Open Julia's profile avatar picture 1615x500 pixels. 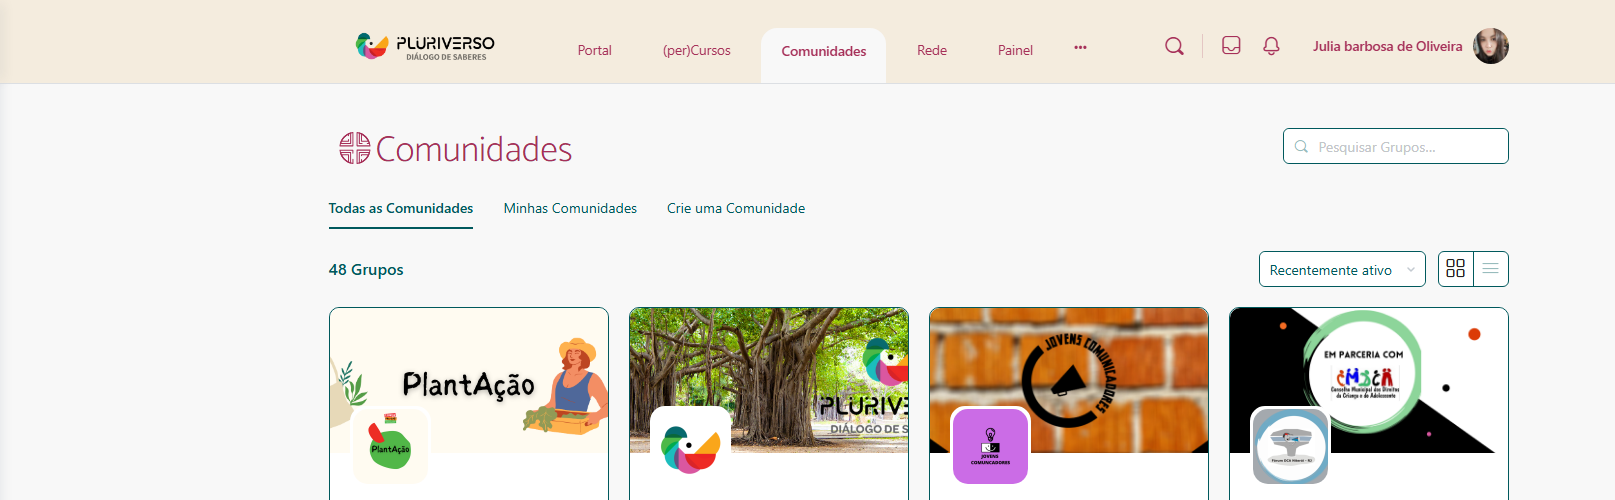[1490, 46]
